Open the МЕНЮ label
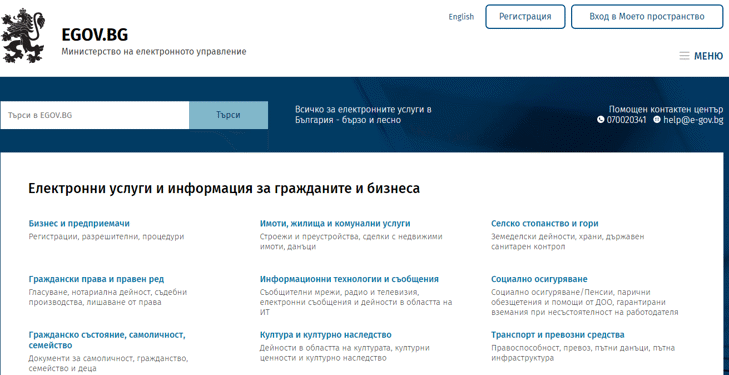Image resolution: width=729 pixels, height=375 pixels. pyautogui.click(x=709, y=56)
